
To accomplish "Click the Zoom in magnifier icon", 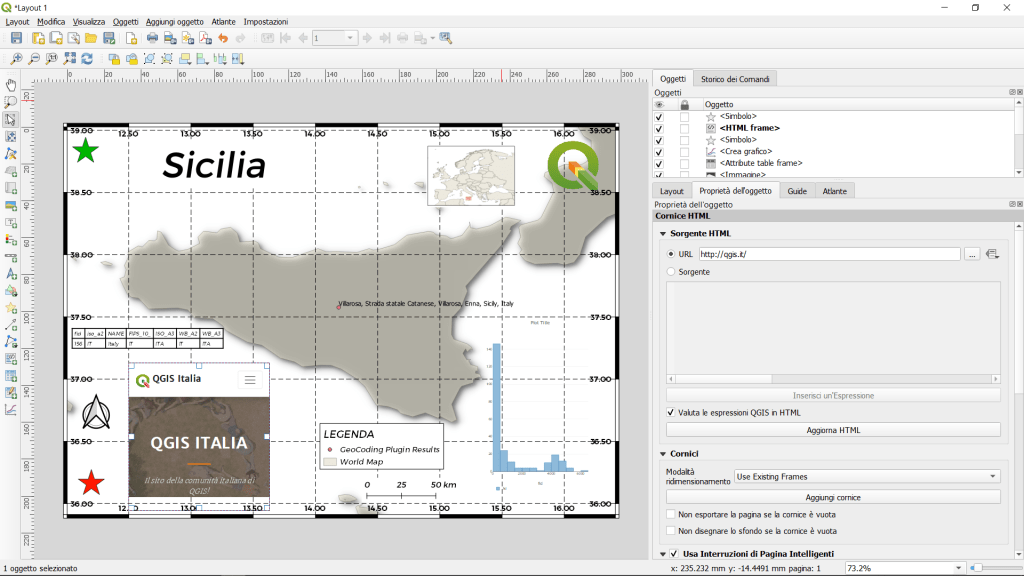I will pos(17,59).
